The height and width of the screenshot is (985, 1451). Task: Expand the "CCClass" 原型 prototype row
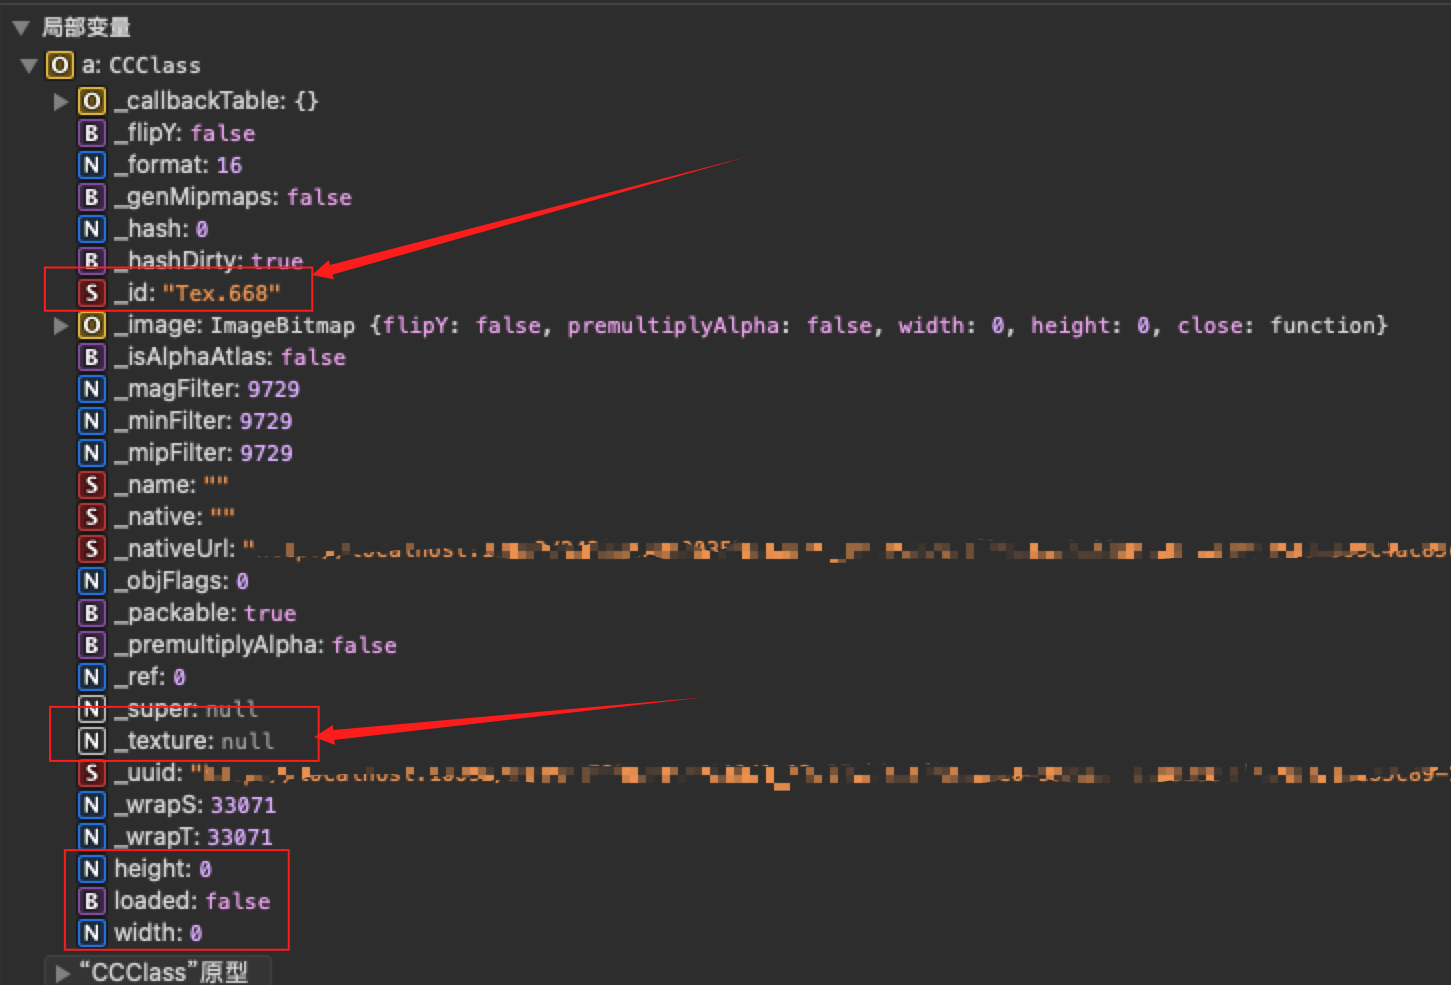click(62, 973)
